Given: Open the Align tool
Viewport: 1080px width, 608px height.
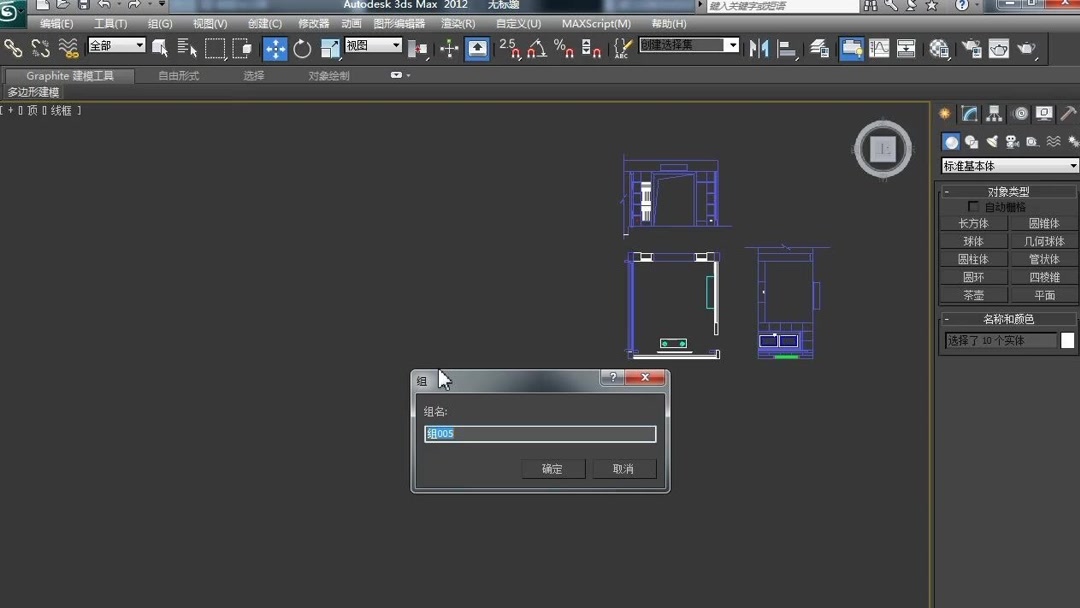Looking at the screenshot, I should [787, 47].
